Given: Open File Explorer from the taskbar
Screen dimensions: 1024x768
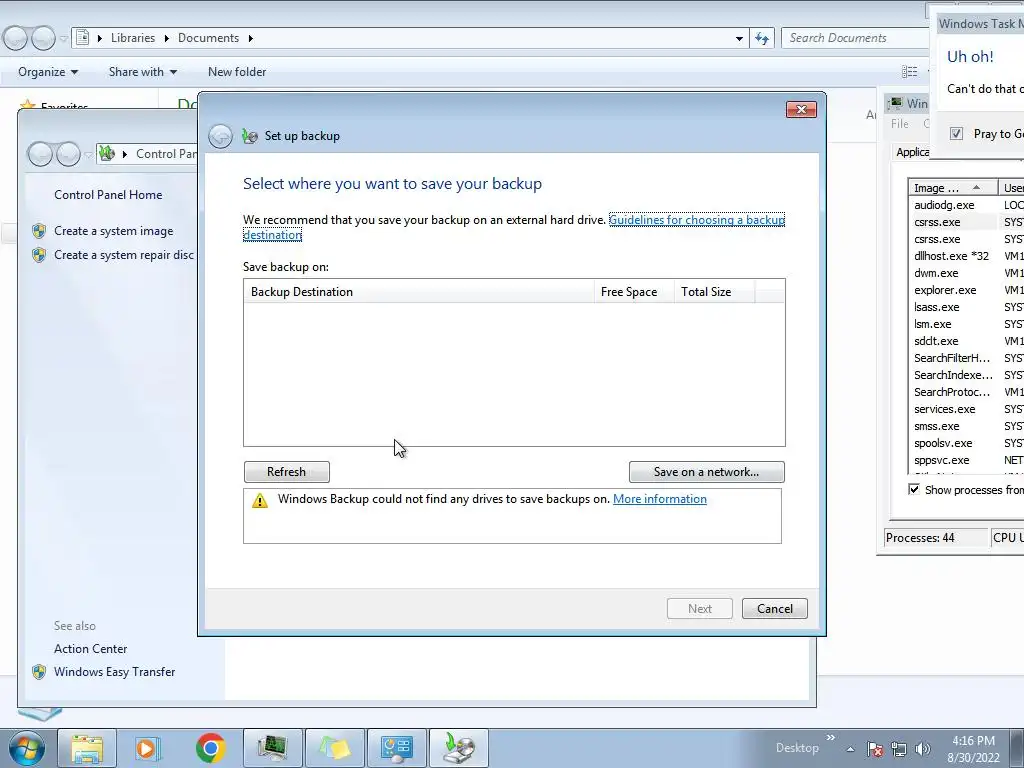Looking at the screenshot, I should [x=87, y=748].
